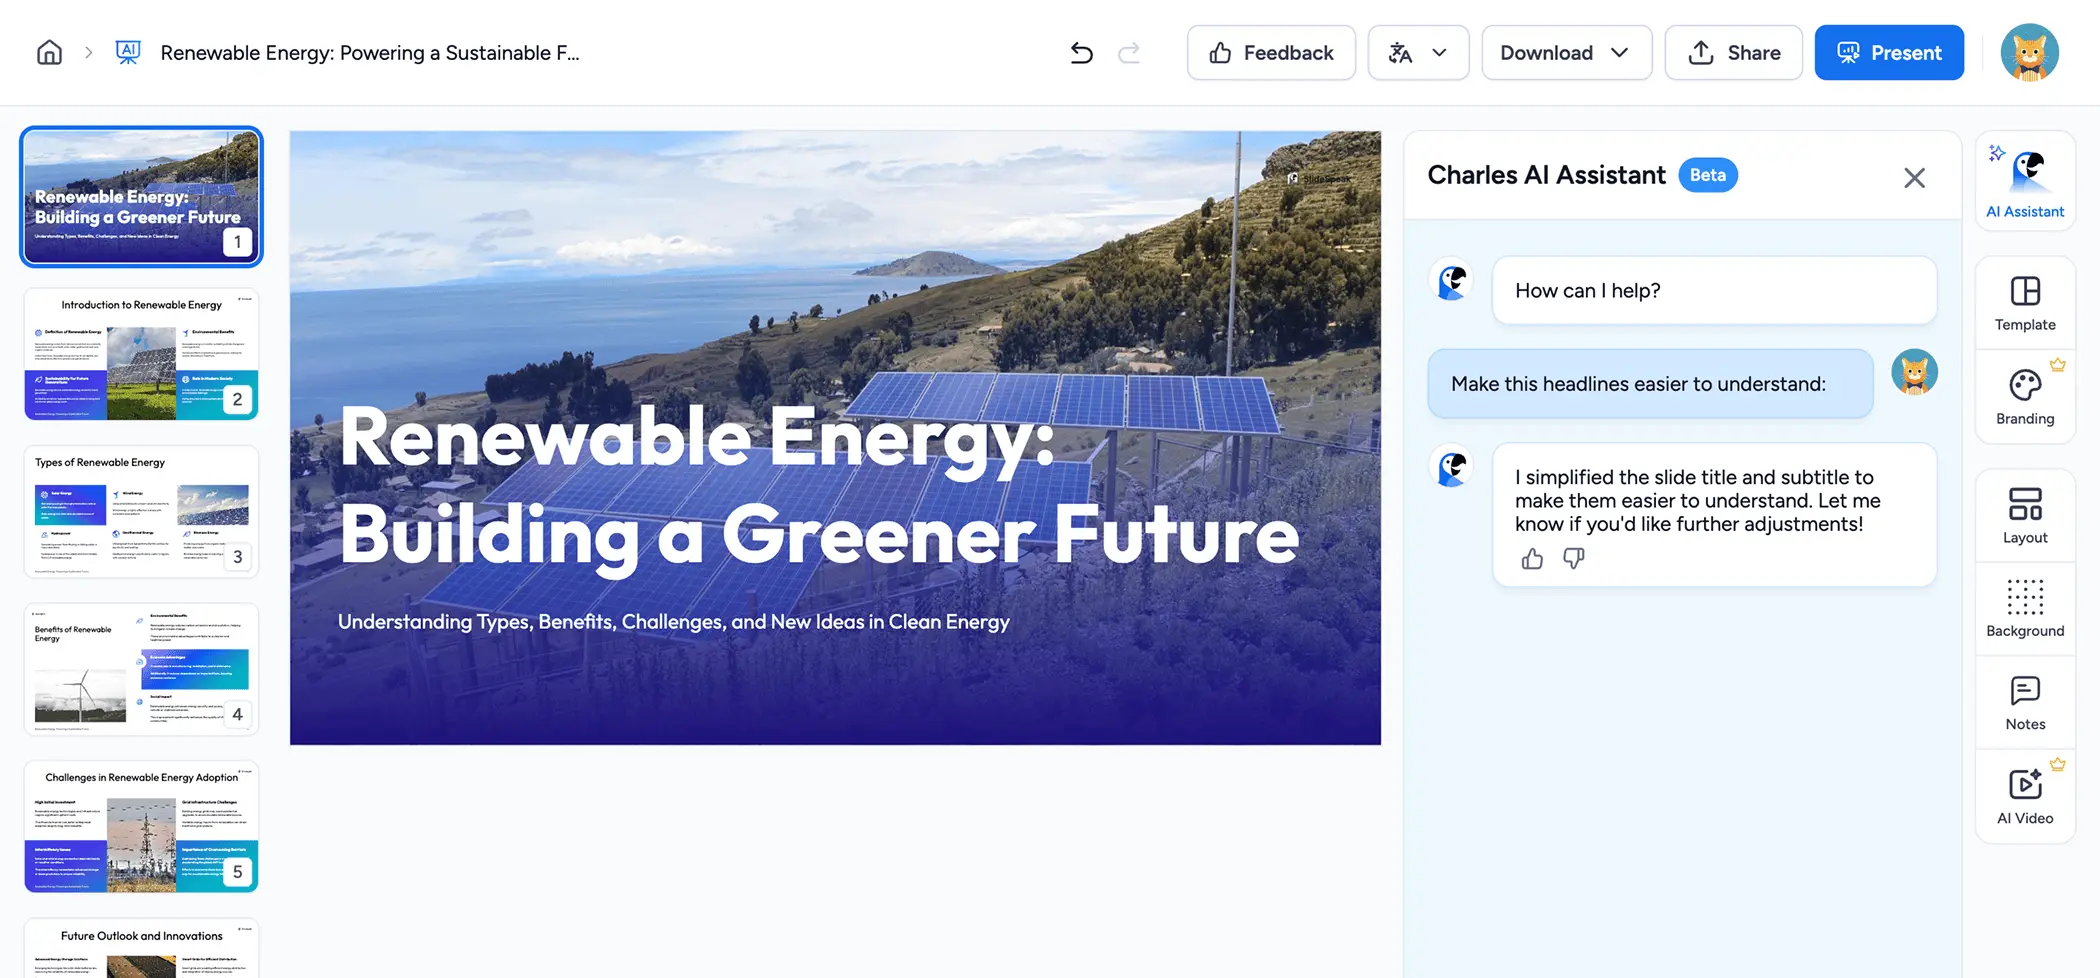Open the speaker Notes panel

tap(2025, 702)
